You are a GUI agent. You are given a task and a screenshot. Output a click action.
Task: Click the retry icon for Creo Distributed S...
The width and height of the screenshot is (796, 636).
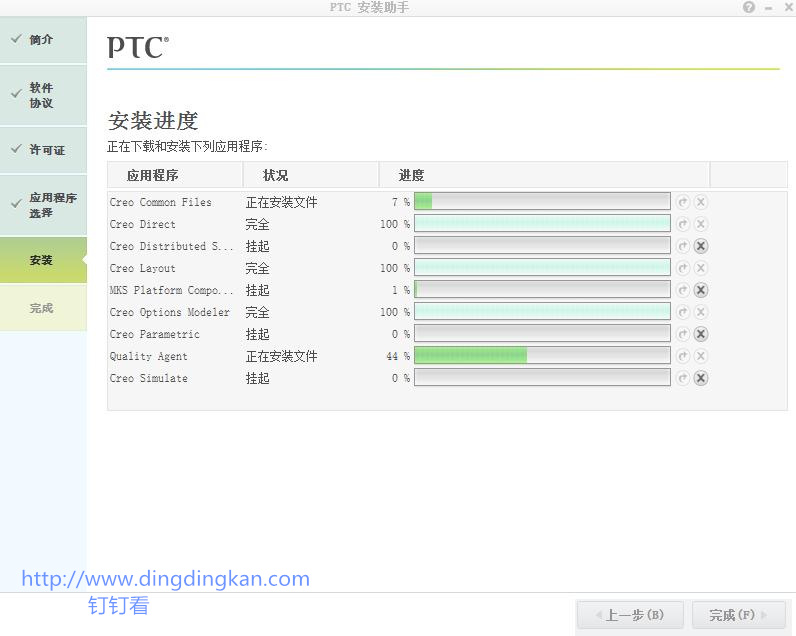point(683,246)
